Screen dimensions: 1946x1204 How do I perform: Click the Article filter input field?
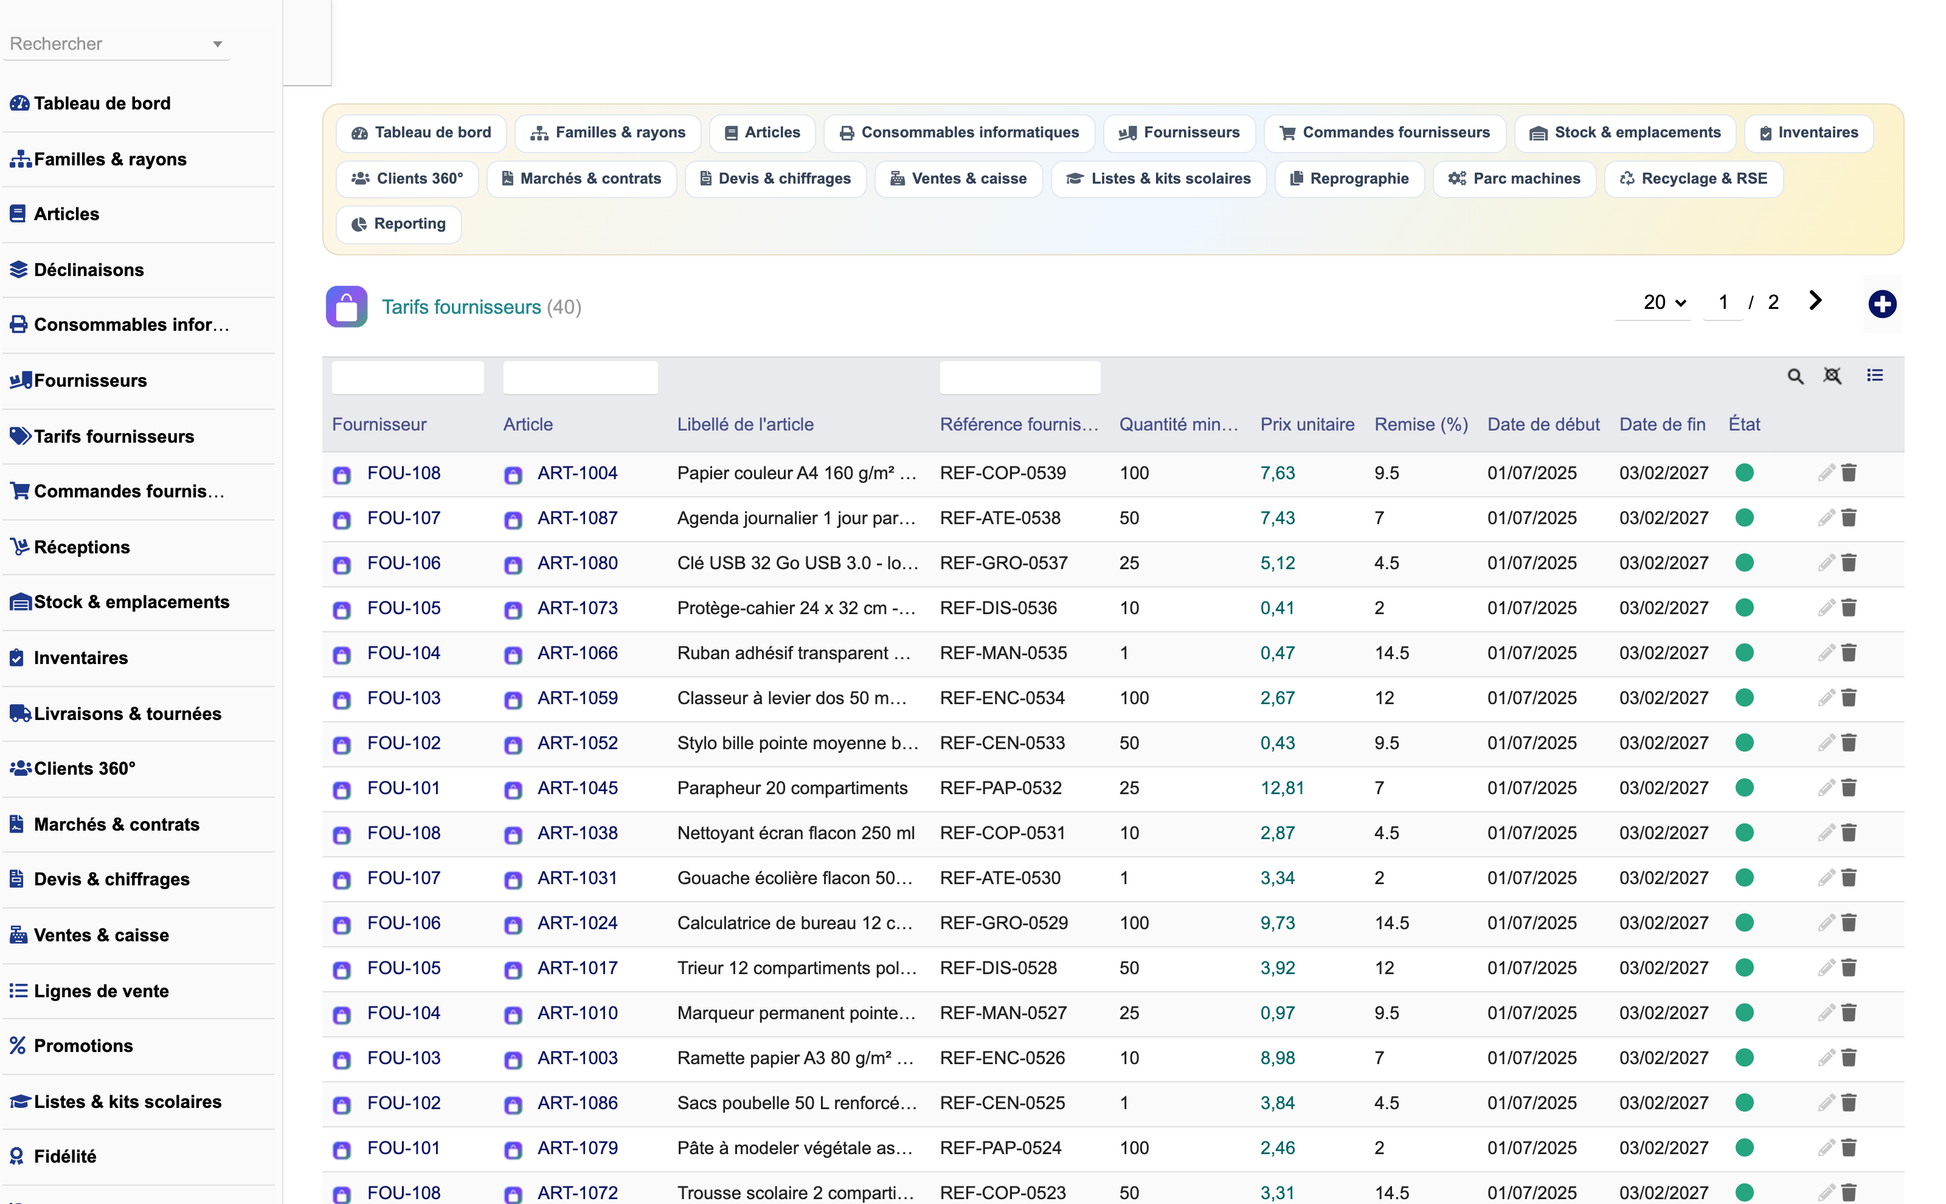(x=580, y=377)
